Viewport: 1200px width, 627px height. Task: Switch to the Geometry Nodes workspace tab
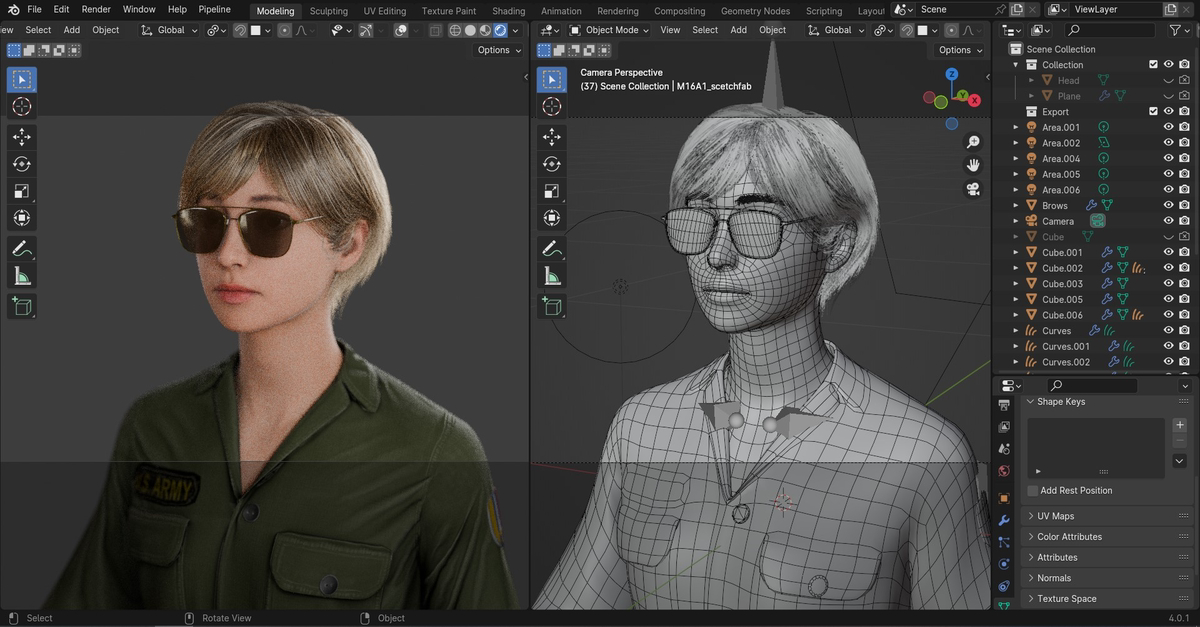pyautogui.click(x=756, y=11)
